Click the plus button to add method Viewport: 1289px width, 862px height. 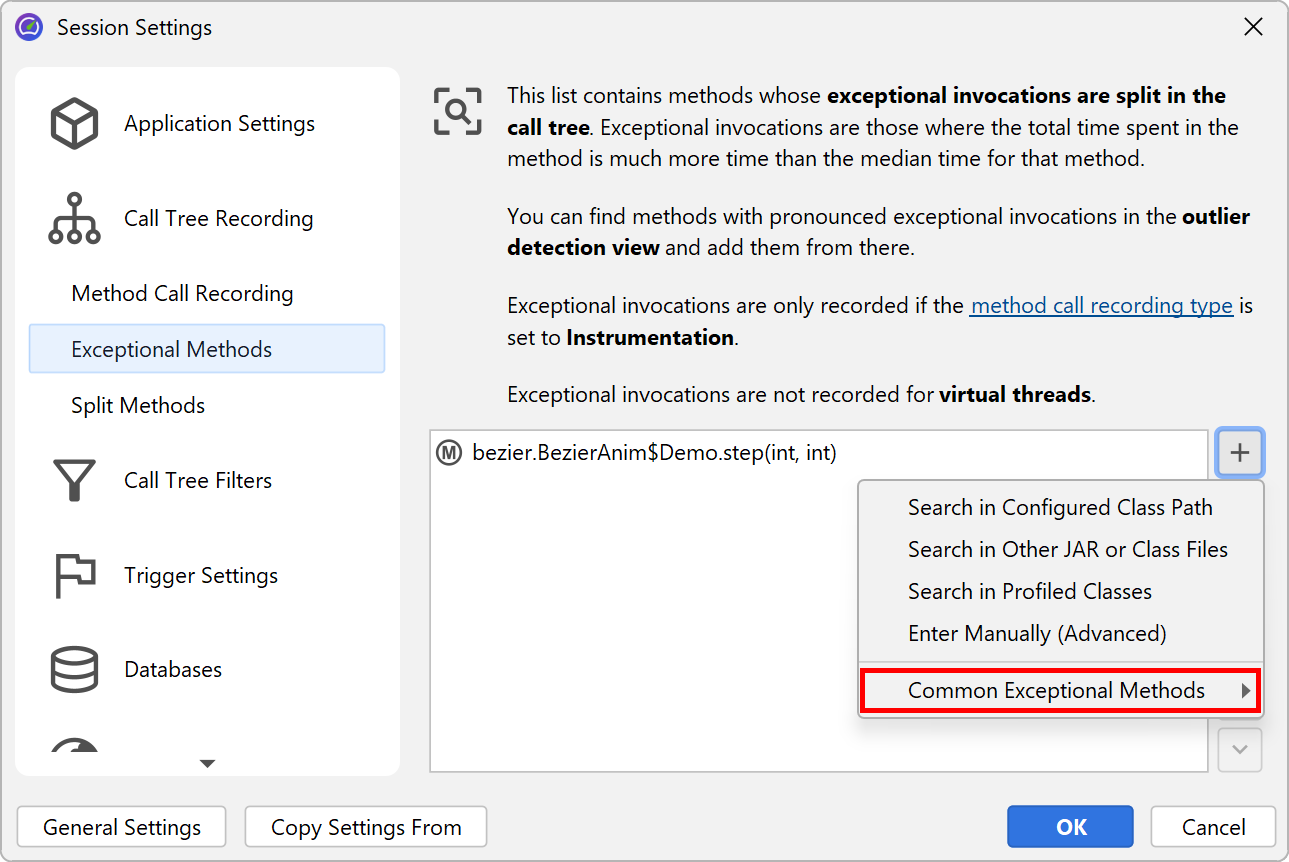click(1240, 453)
